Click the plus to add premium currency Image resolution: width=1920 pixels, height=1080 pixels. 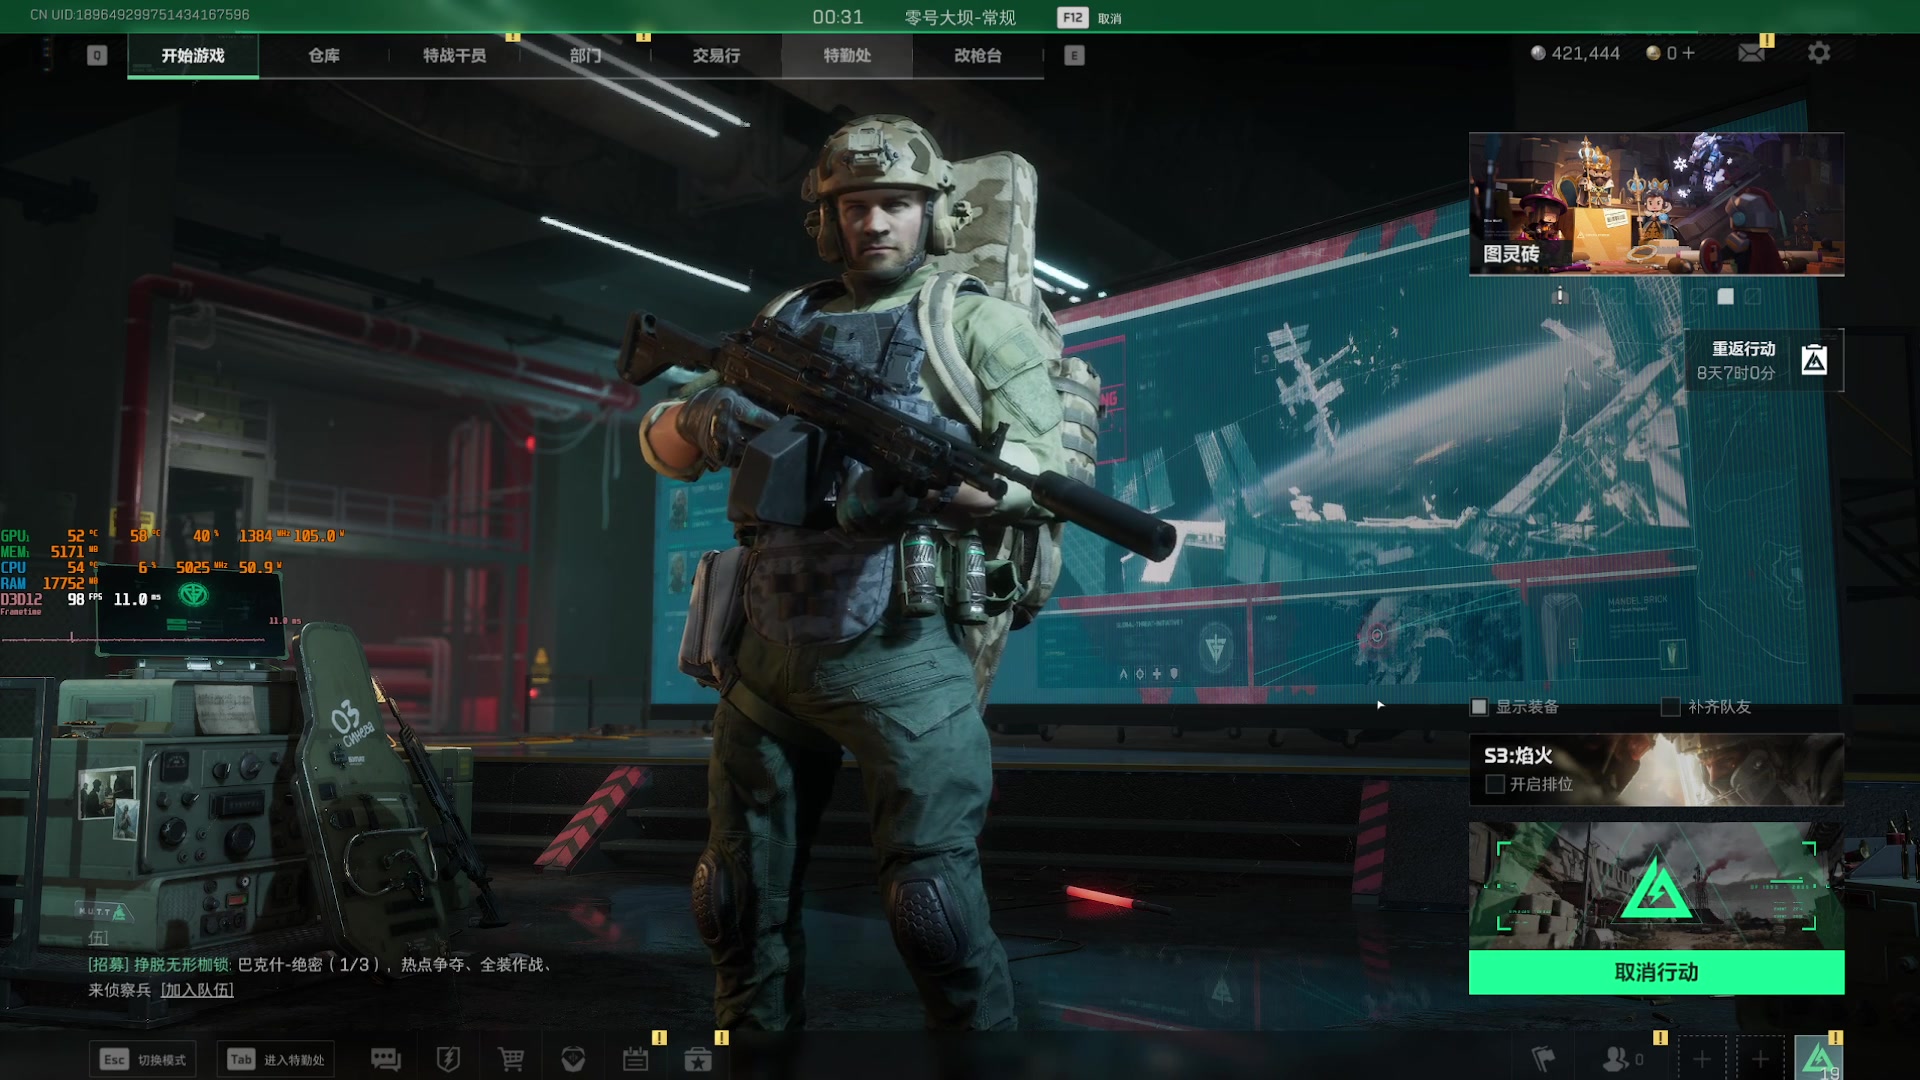(1689, 53)
